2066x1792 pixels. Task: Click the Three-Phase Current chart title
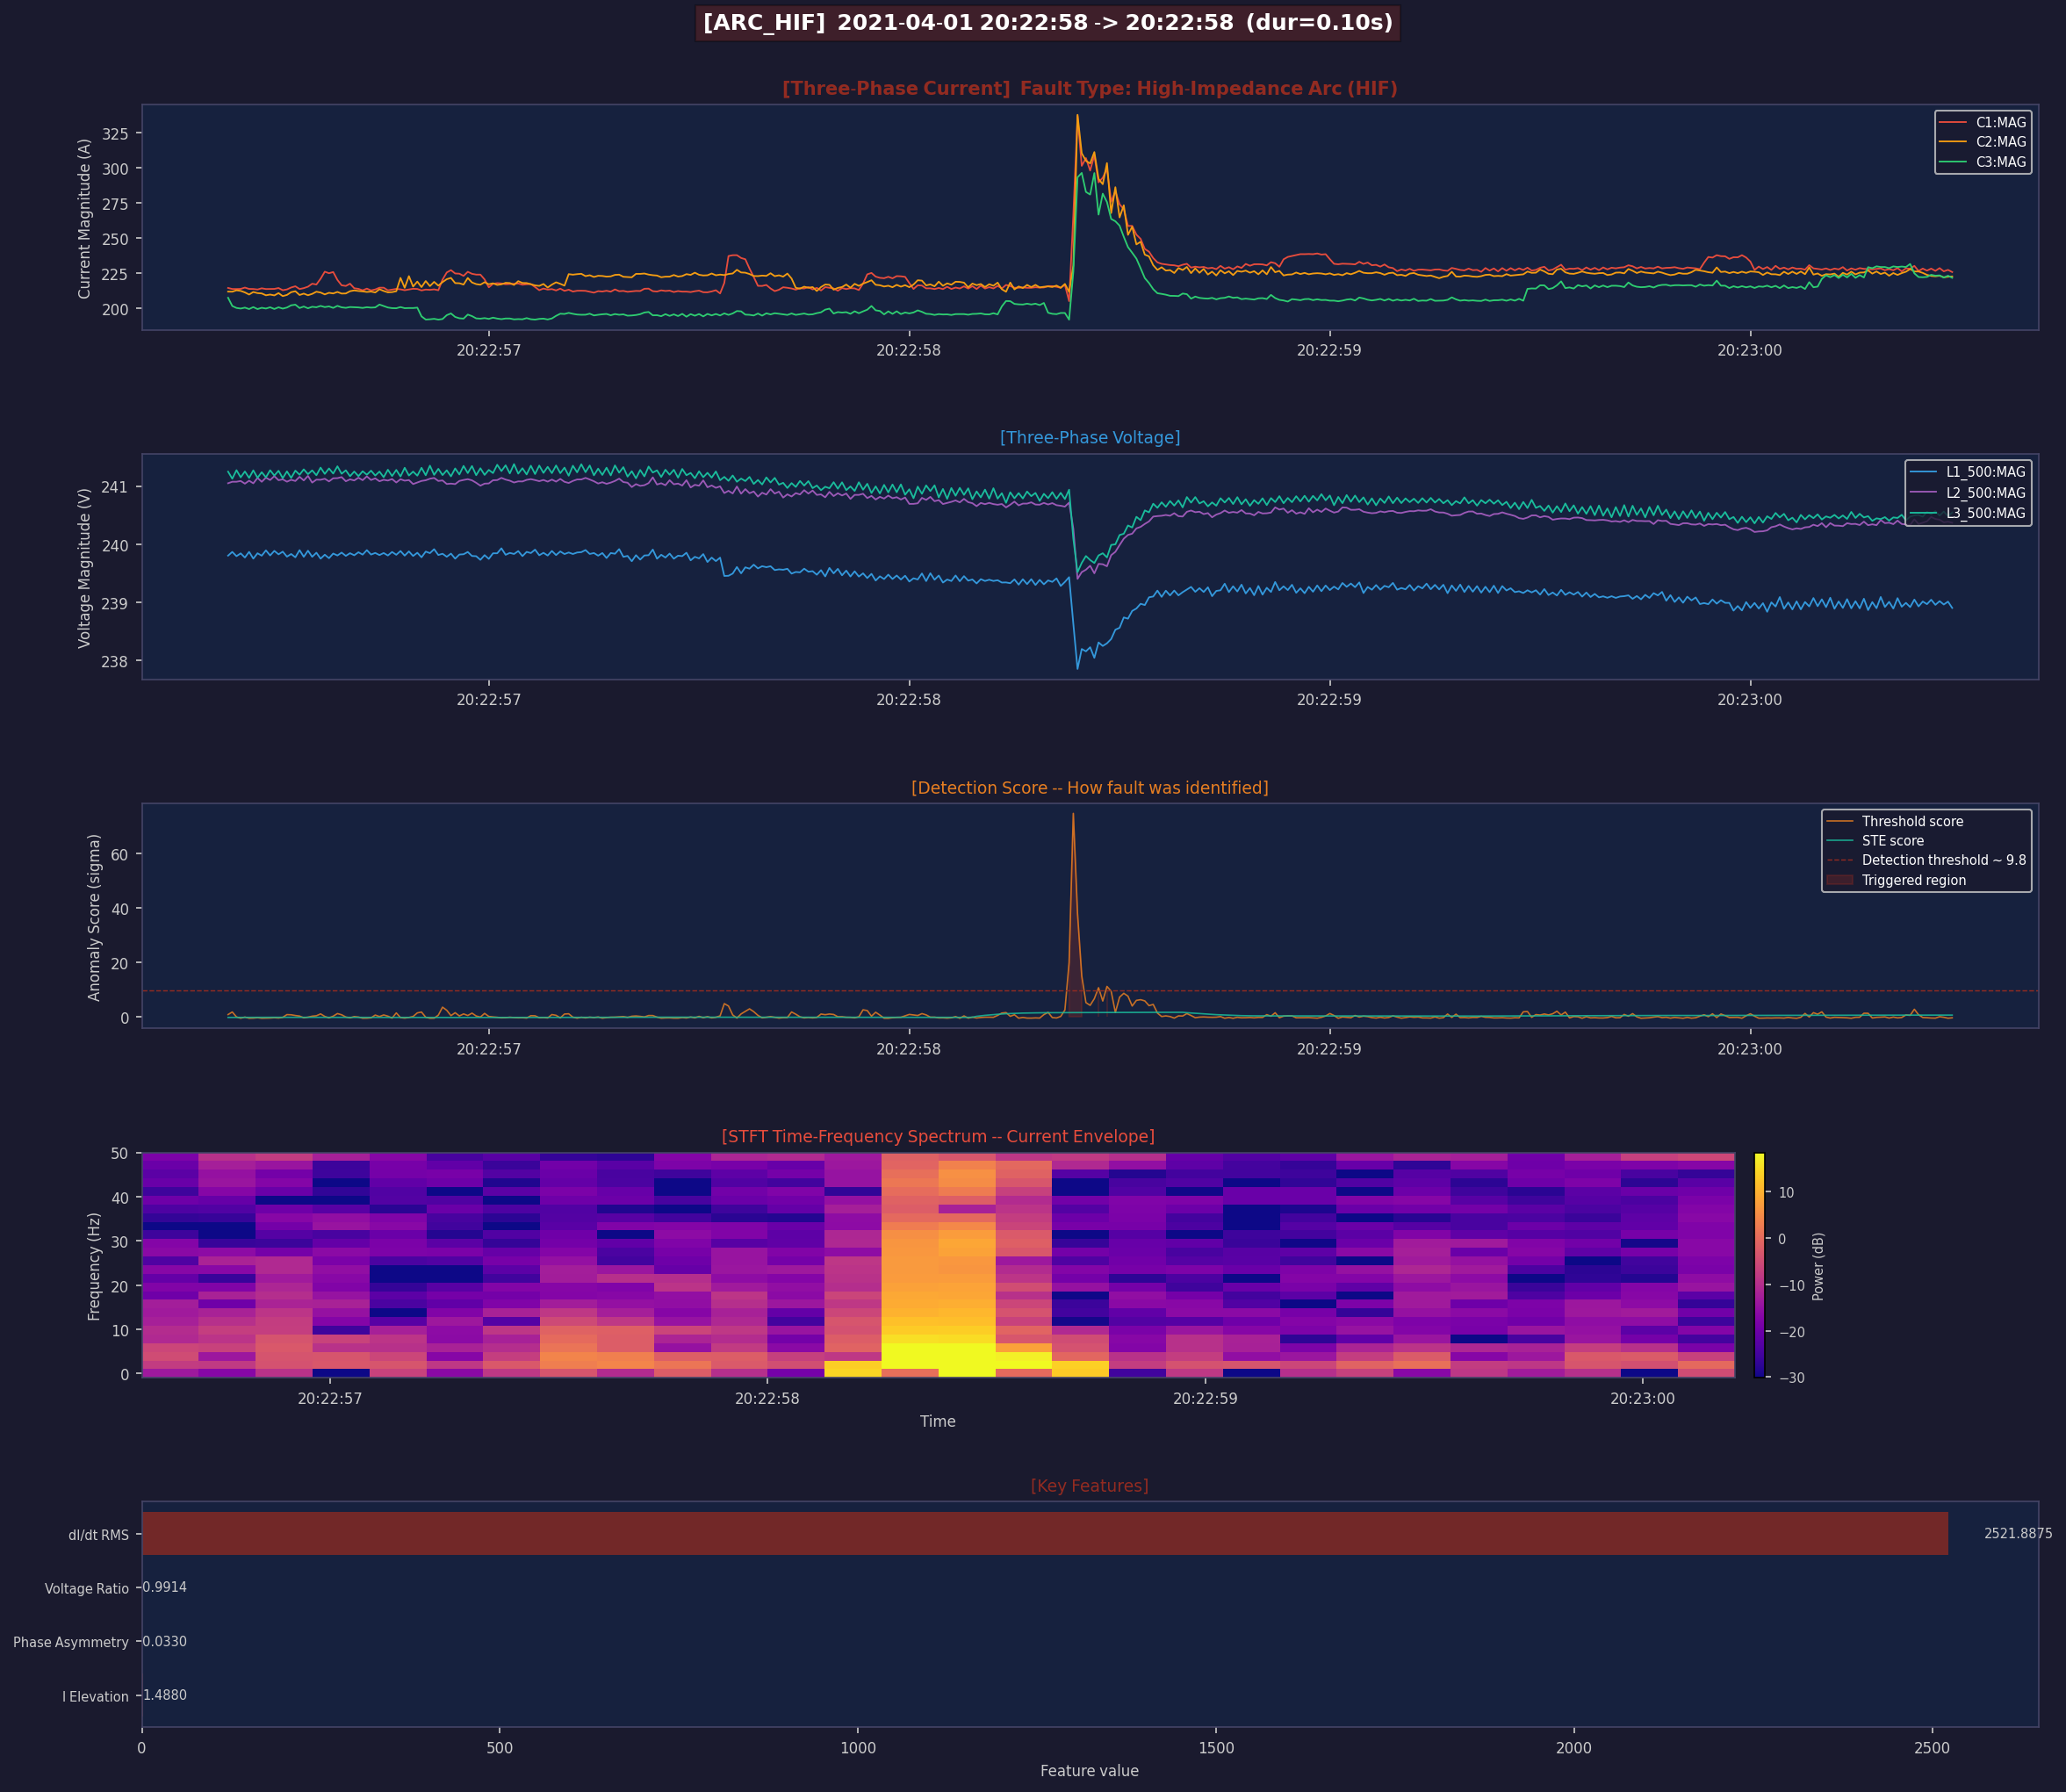pyautogui.click(x=1089, y=89)
